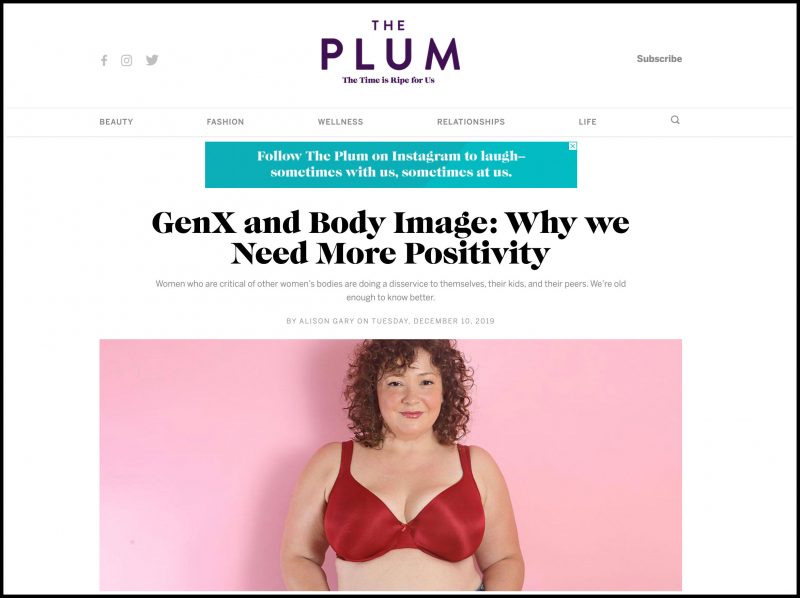Click the Twitter bird icon

tap(152, 60)
